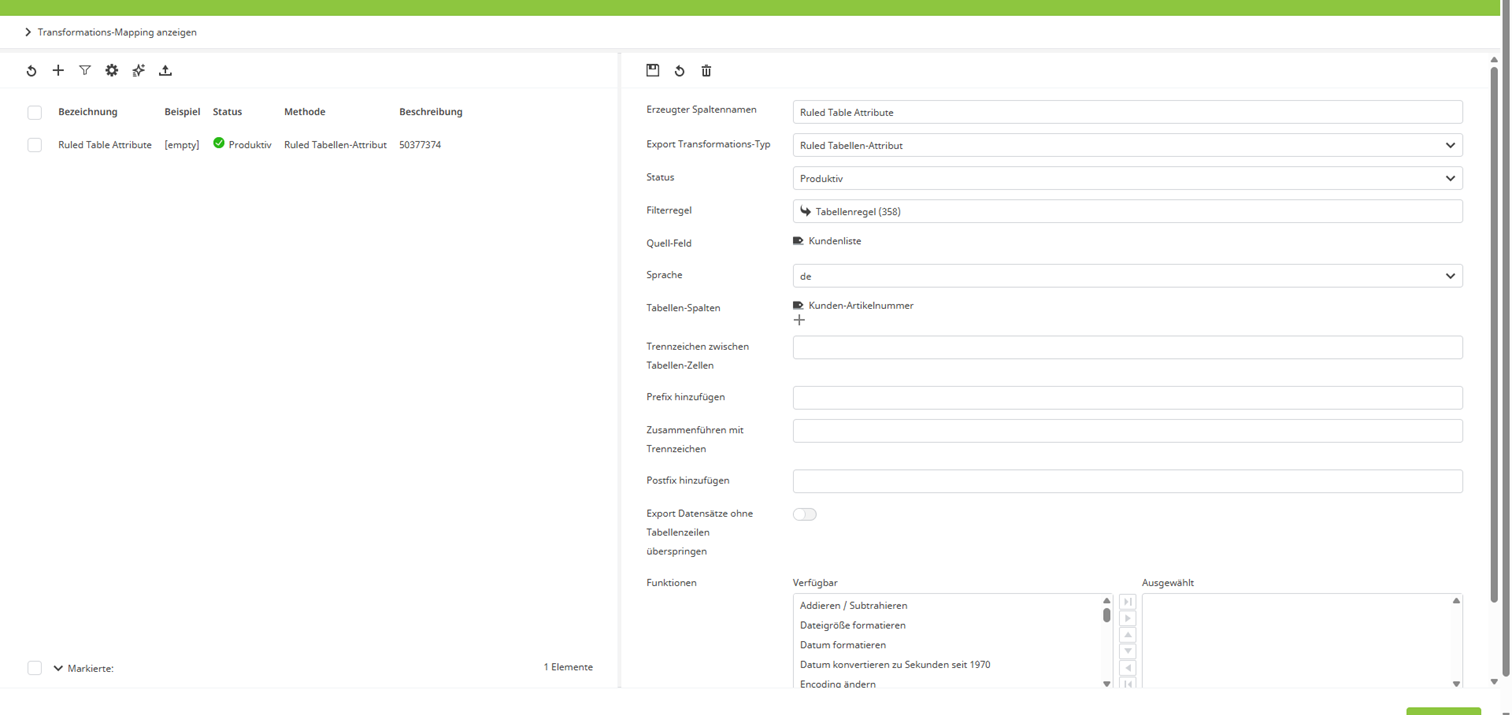Check the Ruled Table Attribute row checkbox
The image size is (1512, 715).
(x=35, y=144)
